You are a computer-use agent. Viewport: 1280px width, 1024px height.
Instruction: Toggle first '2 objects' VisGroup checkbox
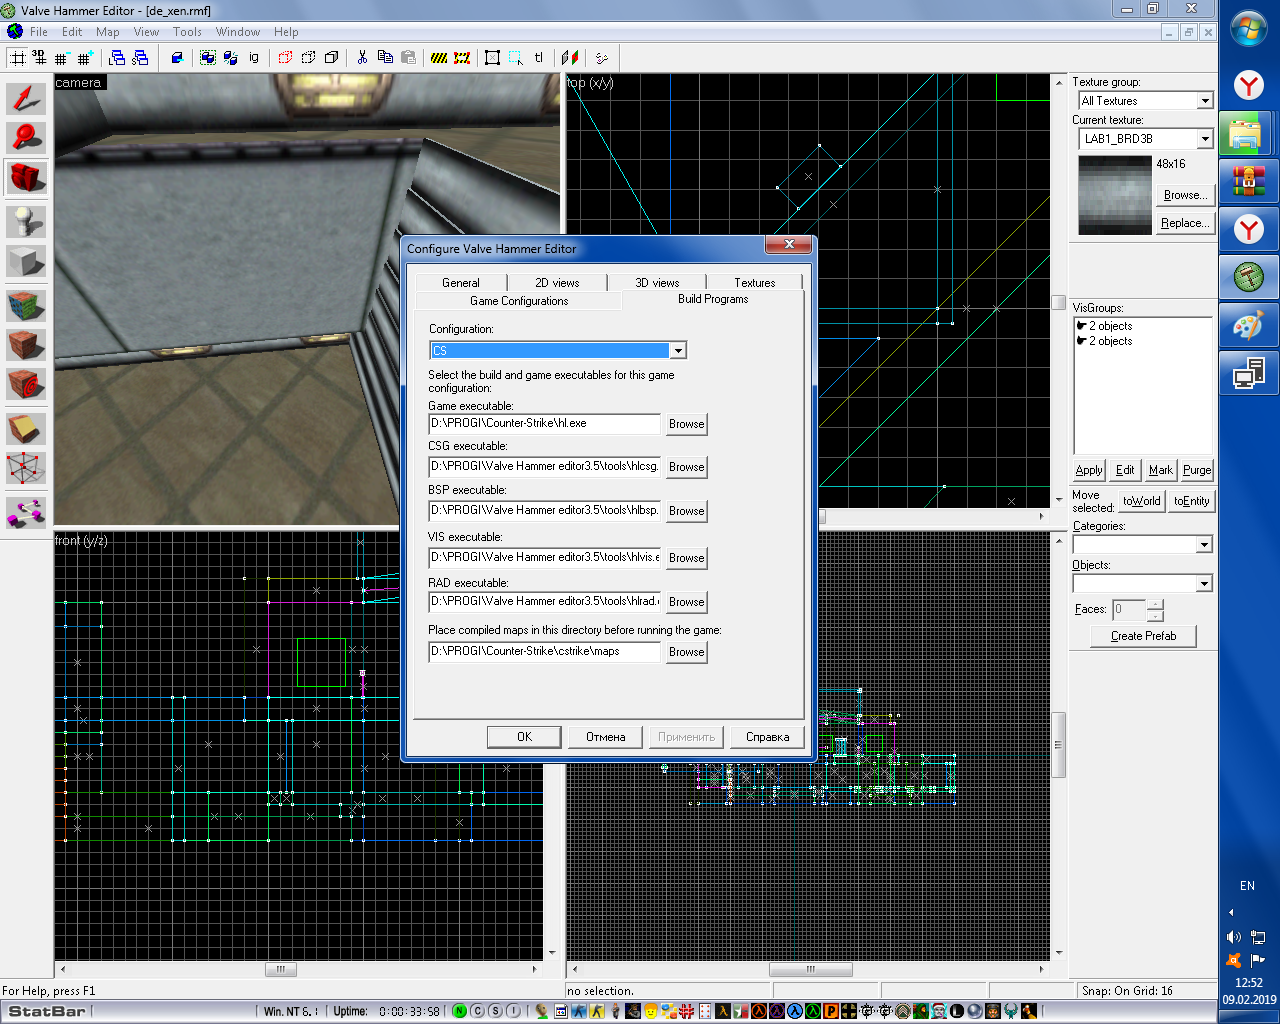tap(1082, 326)
